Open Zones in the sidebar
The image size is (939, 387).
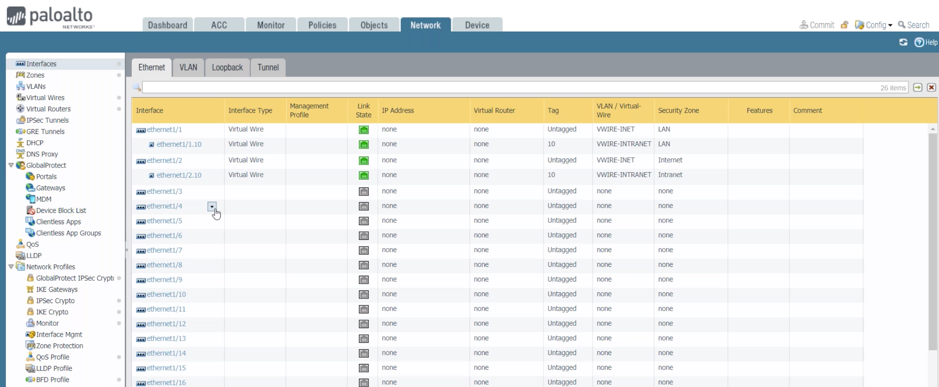(x=35, y=75)
